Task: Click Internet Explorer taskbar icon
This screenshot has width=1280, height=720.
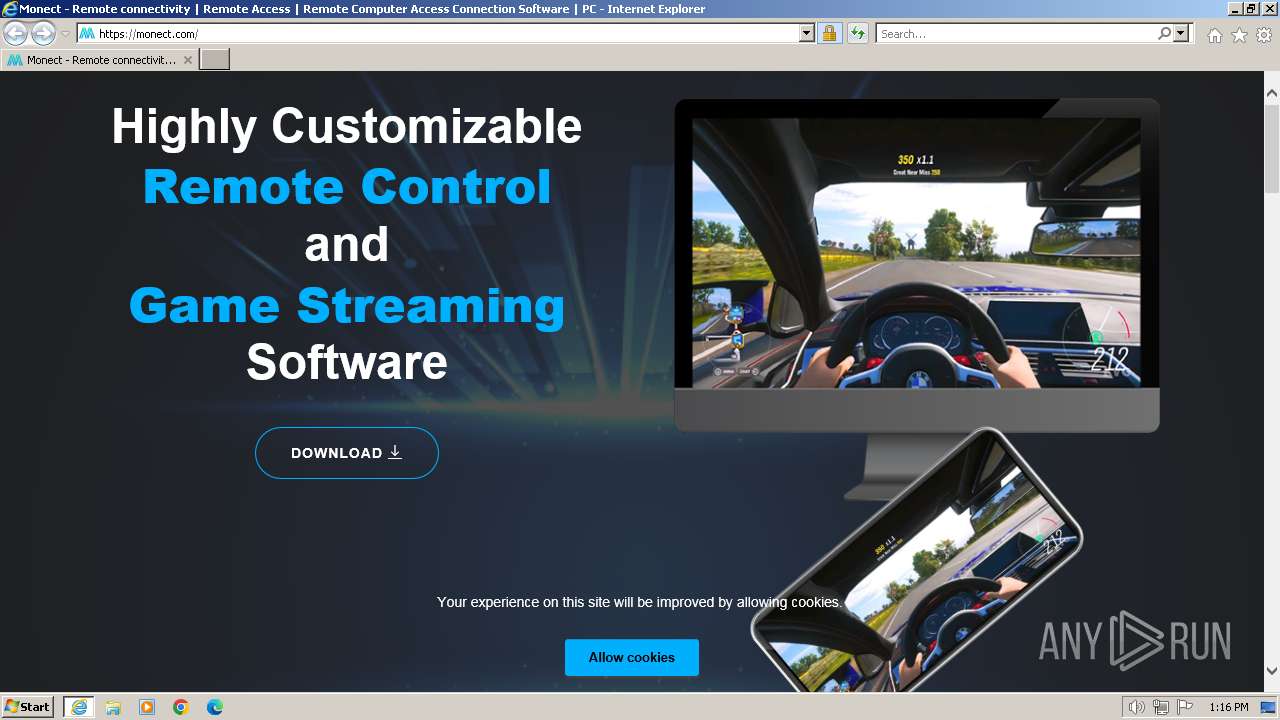Action: pyautogui.click(x=79, y=707)
